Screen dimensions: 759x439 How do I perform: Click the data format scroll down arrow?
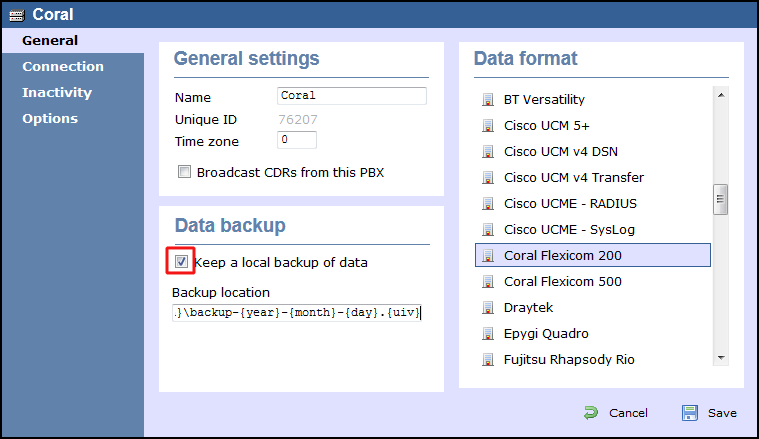point(721,358)
